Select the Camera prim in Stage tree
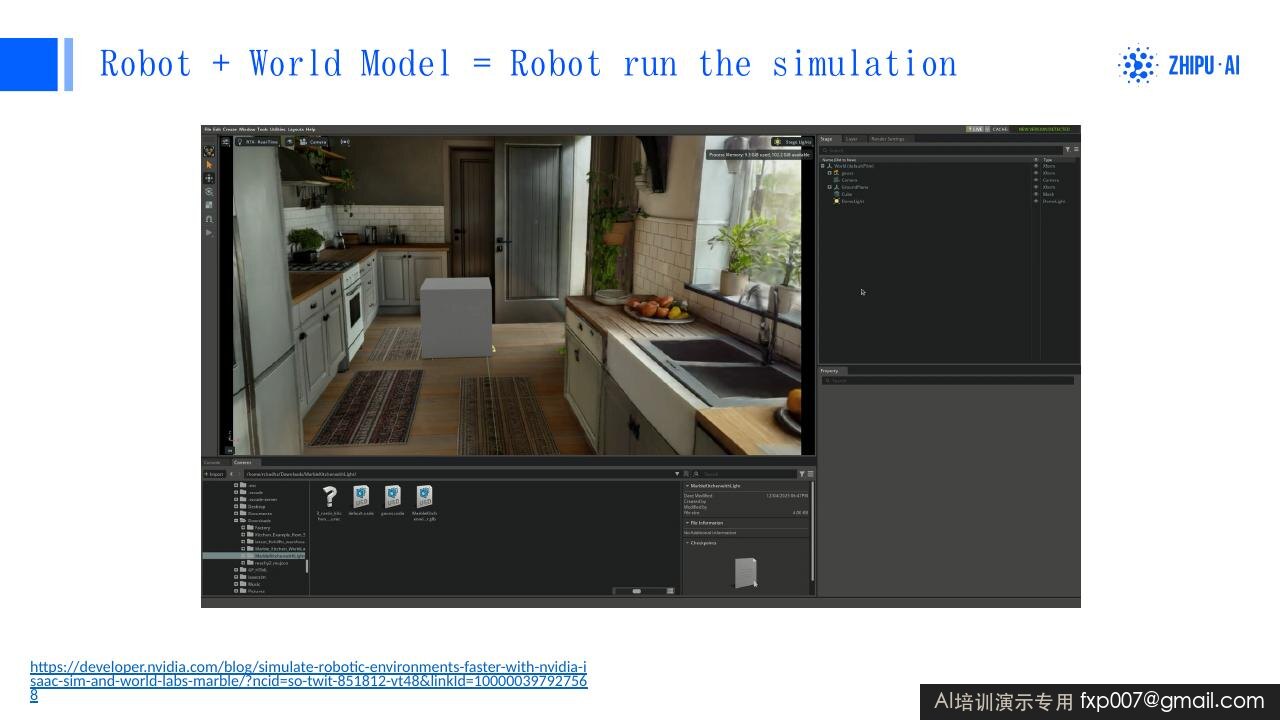This screenshot has width=1280, height=720. click(850, 180)
